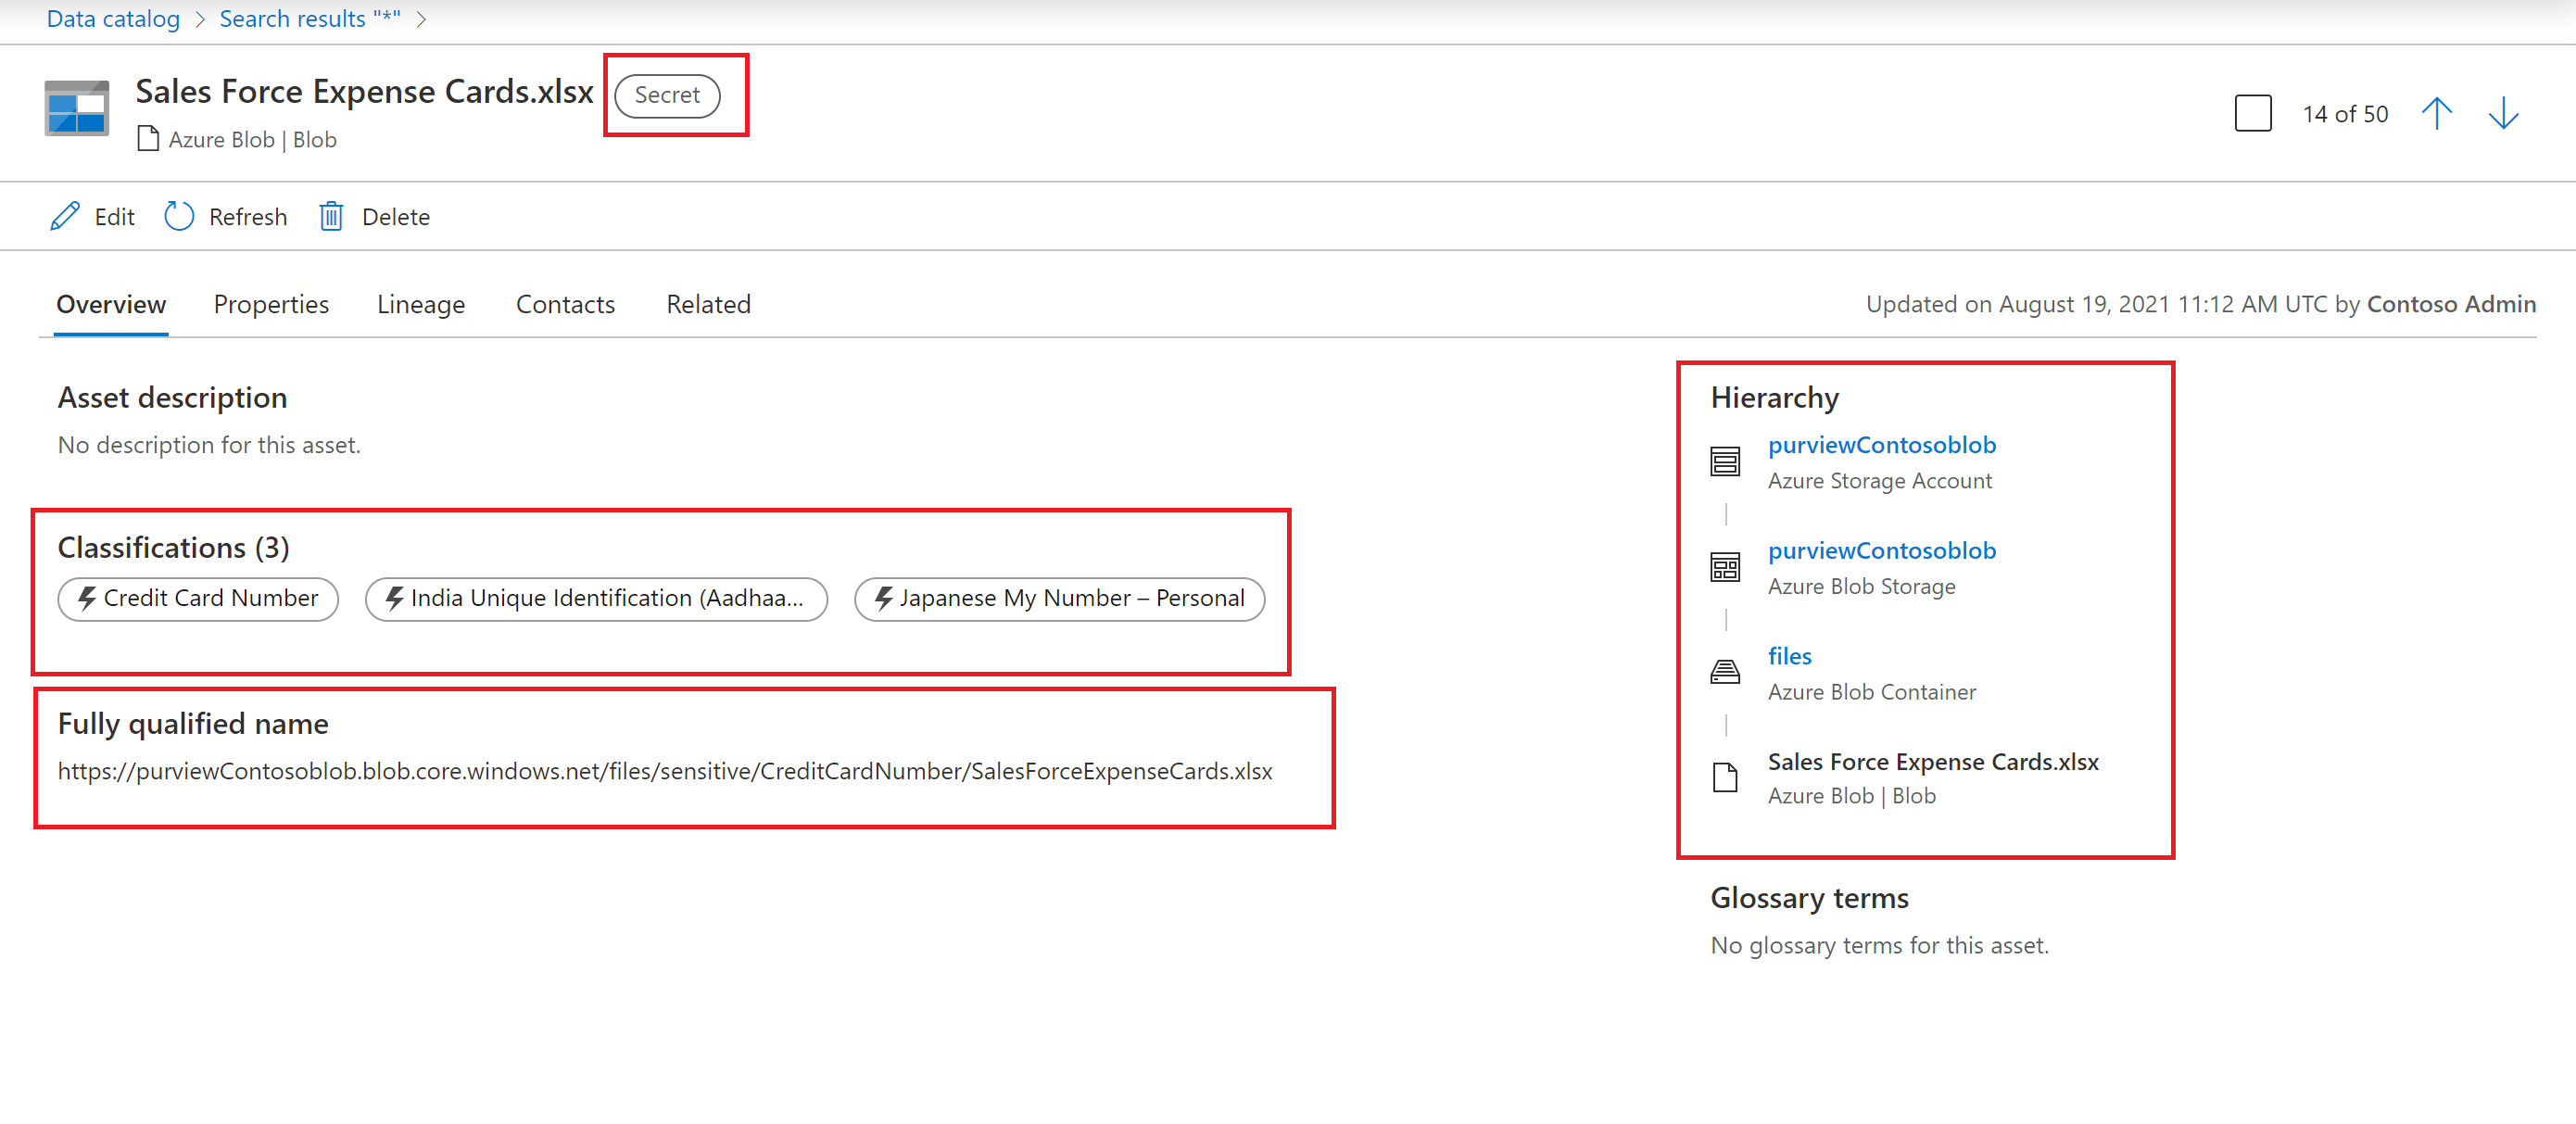This screenshot has height=1124, width=2576.
Task: Click the Refresh circular arrow icon
Action: [x=179, y=216]
